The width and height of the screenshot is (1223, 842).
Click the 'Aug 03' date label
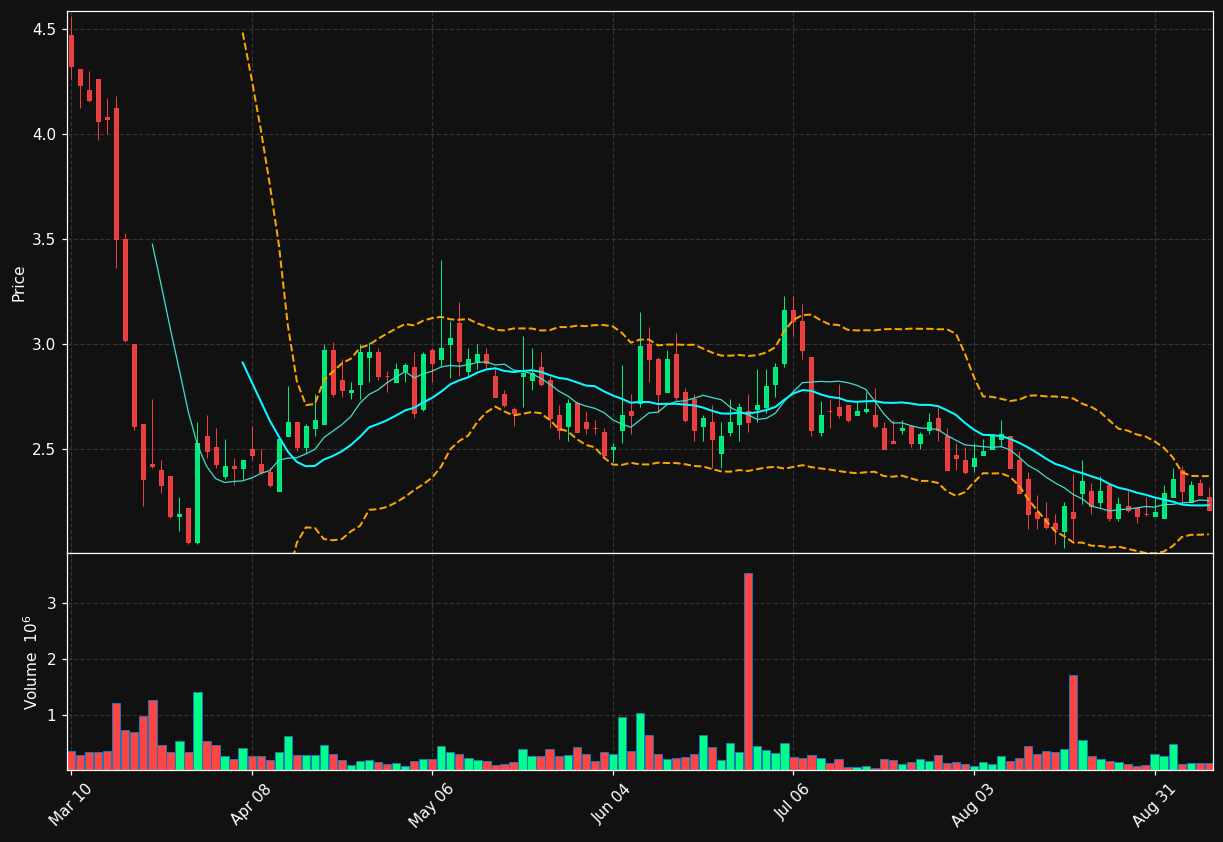[x=973, y=804]
